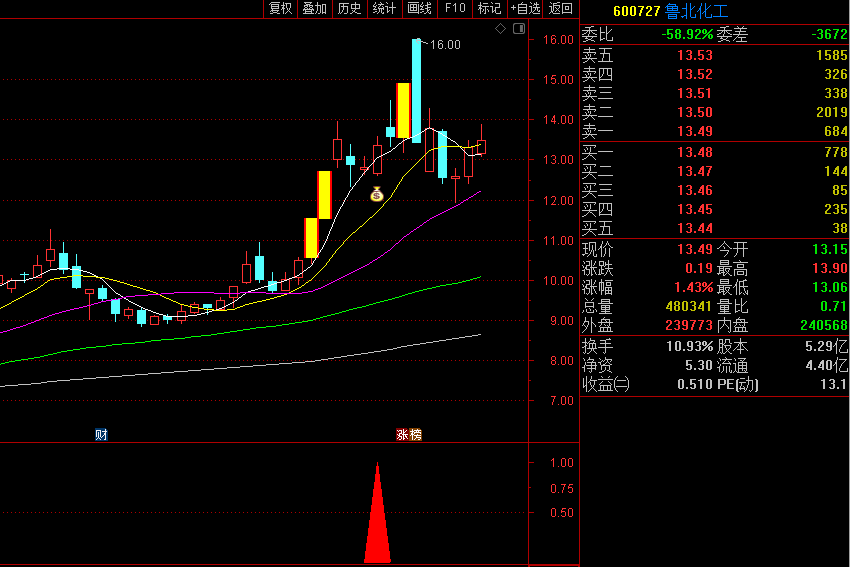Open 统计 statistics option
This screenshot has width=850, height=567.
pos(384,8)
